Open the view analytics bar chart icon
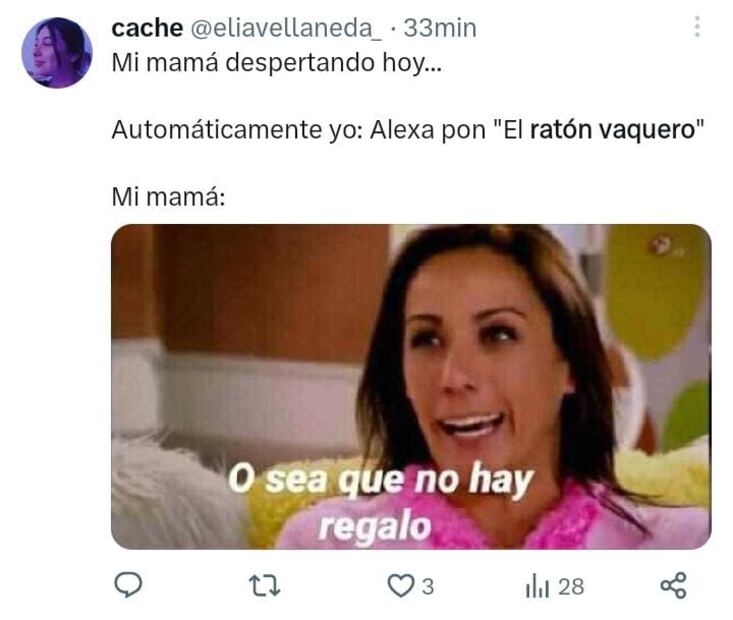 (537, 586)
